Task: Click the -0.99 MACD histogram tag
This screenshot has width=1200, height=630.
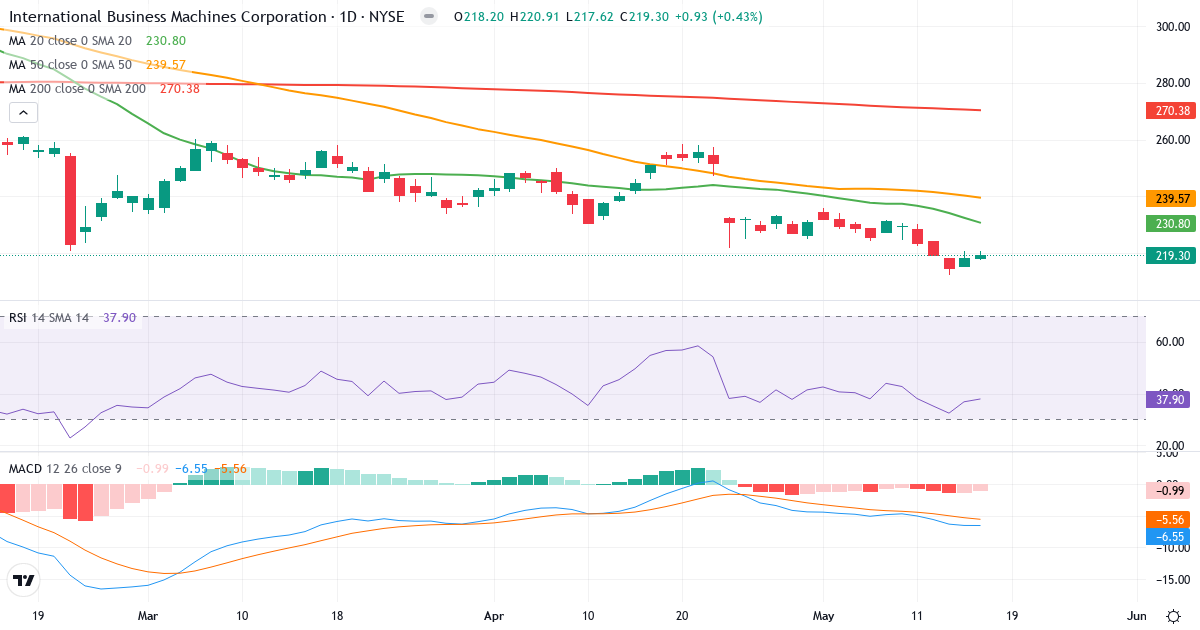Action: coord(1168,490)
